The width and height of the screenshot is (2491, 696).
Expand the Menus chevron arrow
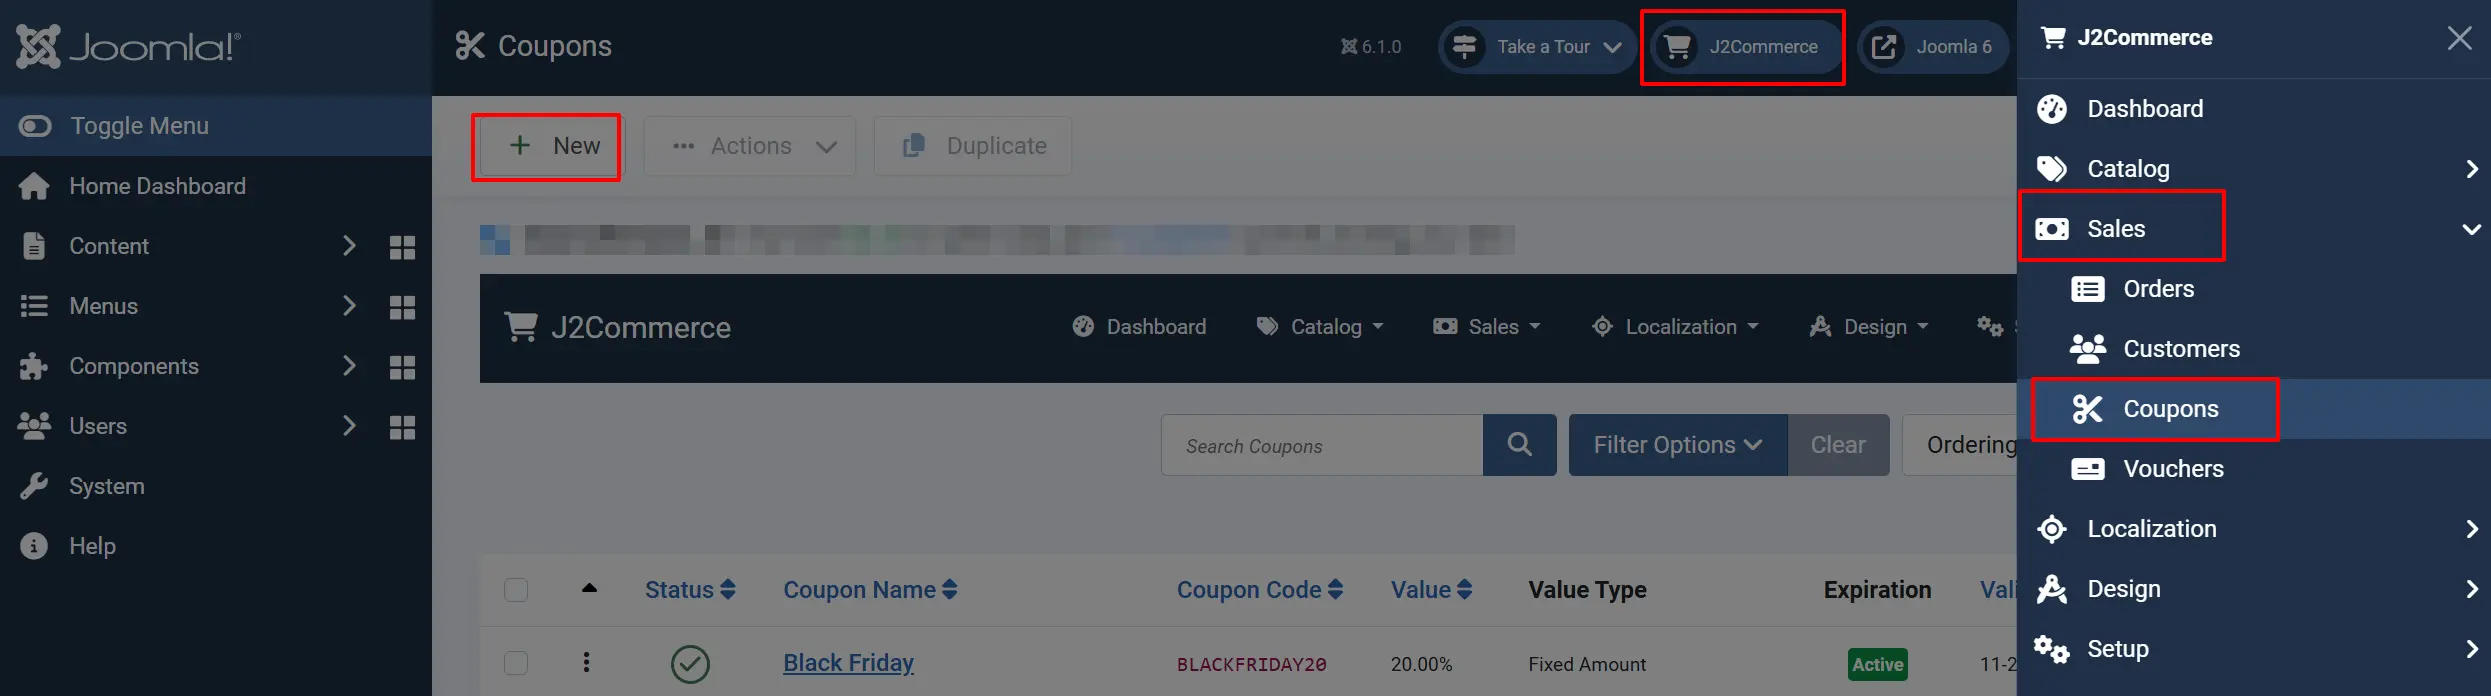click(349, 306)
